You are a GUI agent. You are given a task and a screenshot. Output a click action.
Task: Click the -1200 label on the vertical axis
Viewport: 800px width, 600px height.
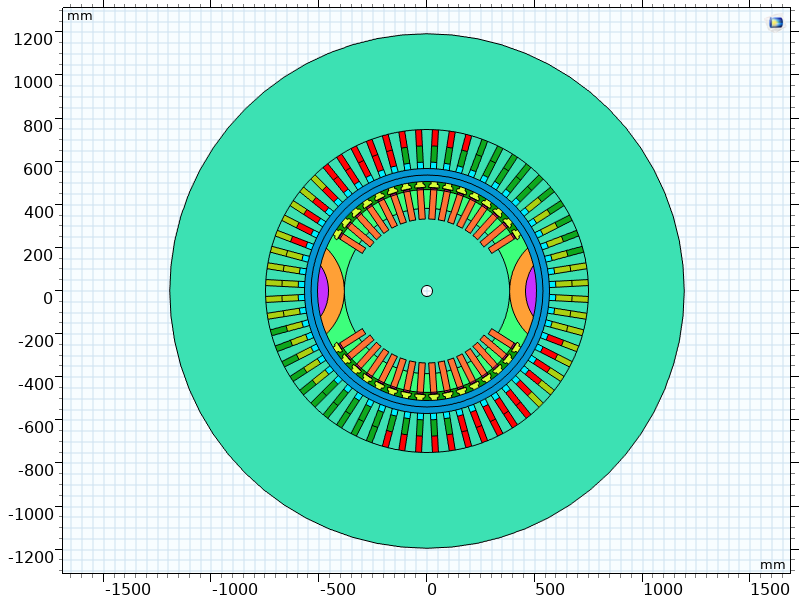click(30, 557)
